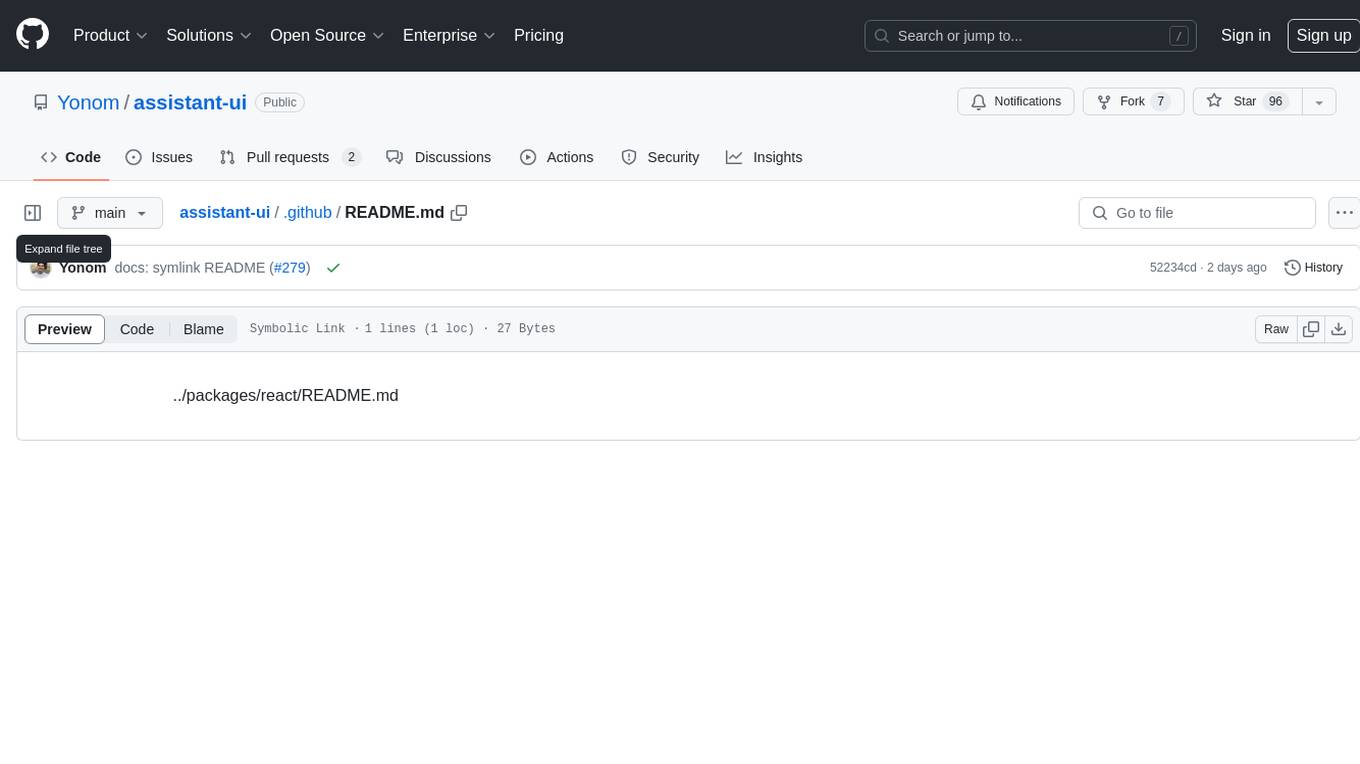The height and width of the screenshot is (764, 1360).
Task: Open the main branch selector
Action: coord(110,213)
